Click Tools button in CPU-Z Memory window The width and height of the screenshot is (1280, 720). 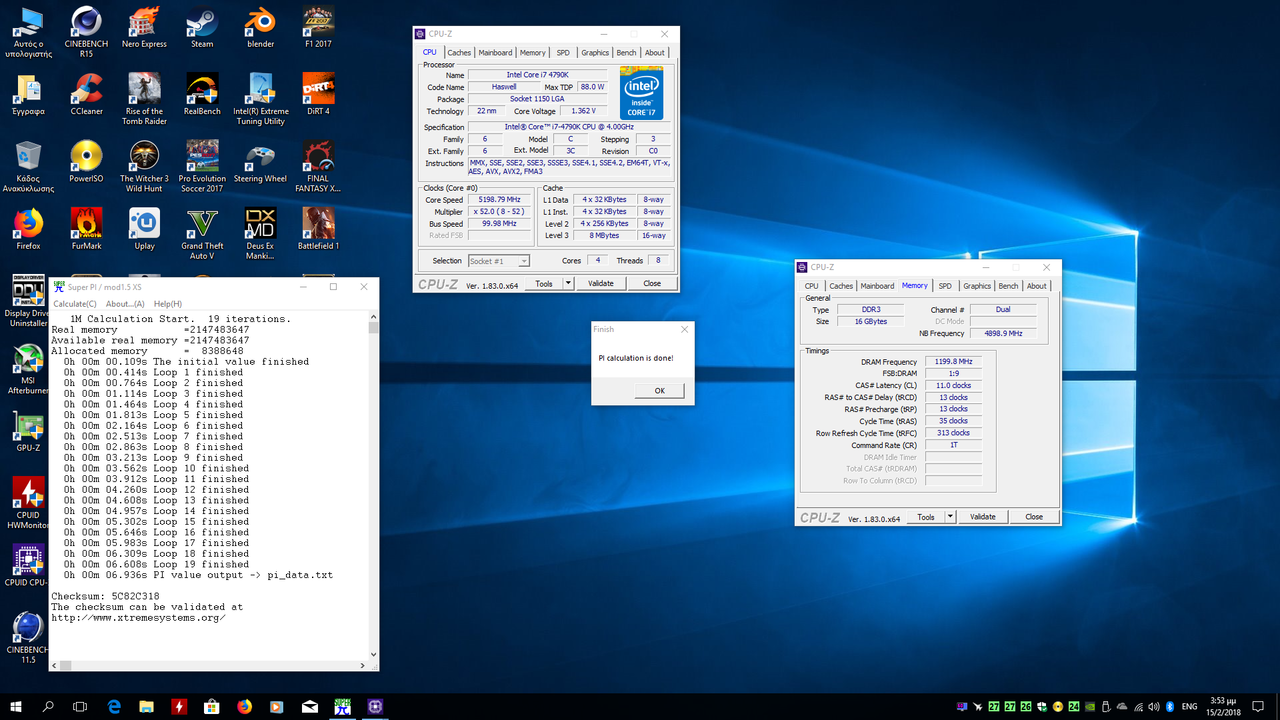click(926, 517)
